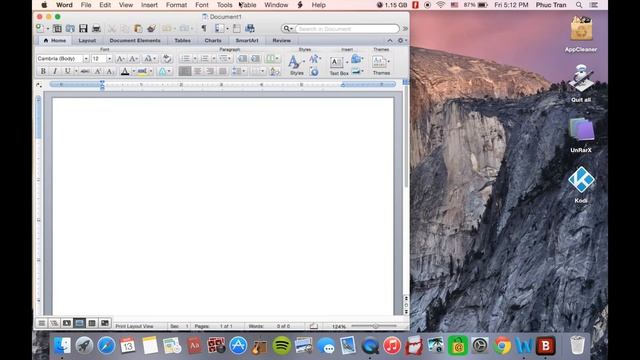The width and height of the screenshot is (640, 360).
Task: Click the Text Box button
Action: [x=339, y=66]
